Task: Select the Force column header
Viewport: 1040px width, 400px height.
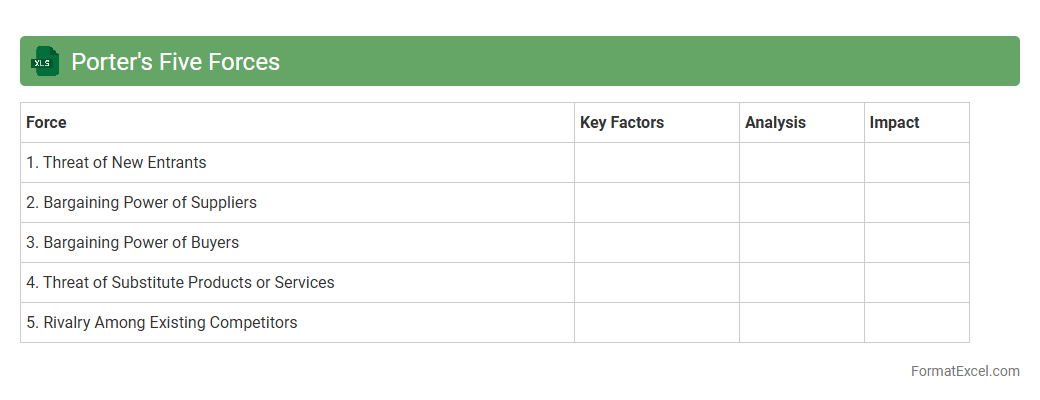Action: click(x=47, y=123)
